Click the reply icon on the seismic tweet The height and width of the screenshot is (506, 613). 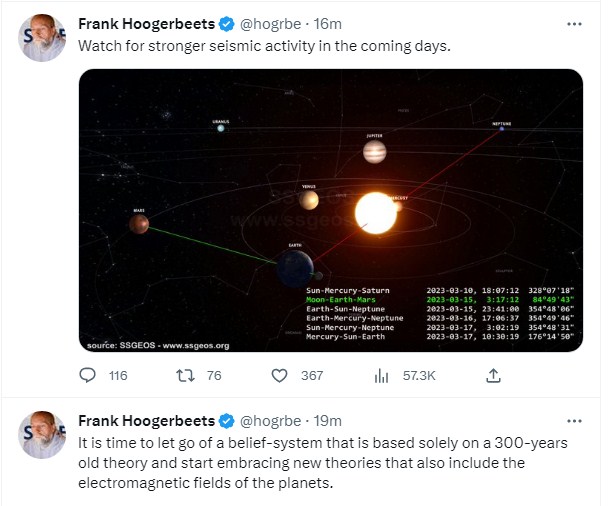(x=89, y=376)
